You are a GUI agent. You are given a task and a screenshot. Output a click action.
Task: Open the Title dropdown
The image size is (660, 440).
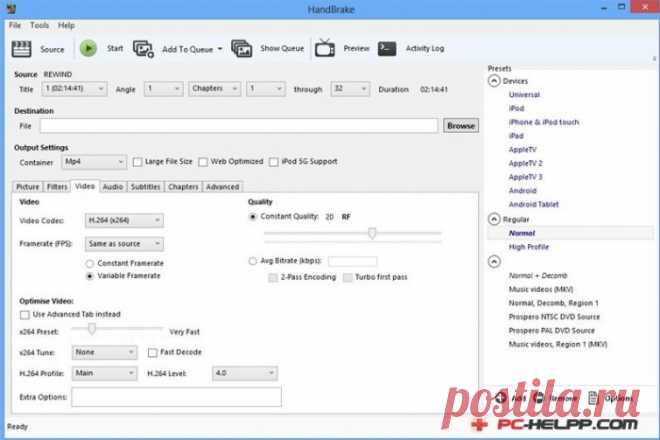[x=75, y=89]
